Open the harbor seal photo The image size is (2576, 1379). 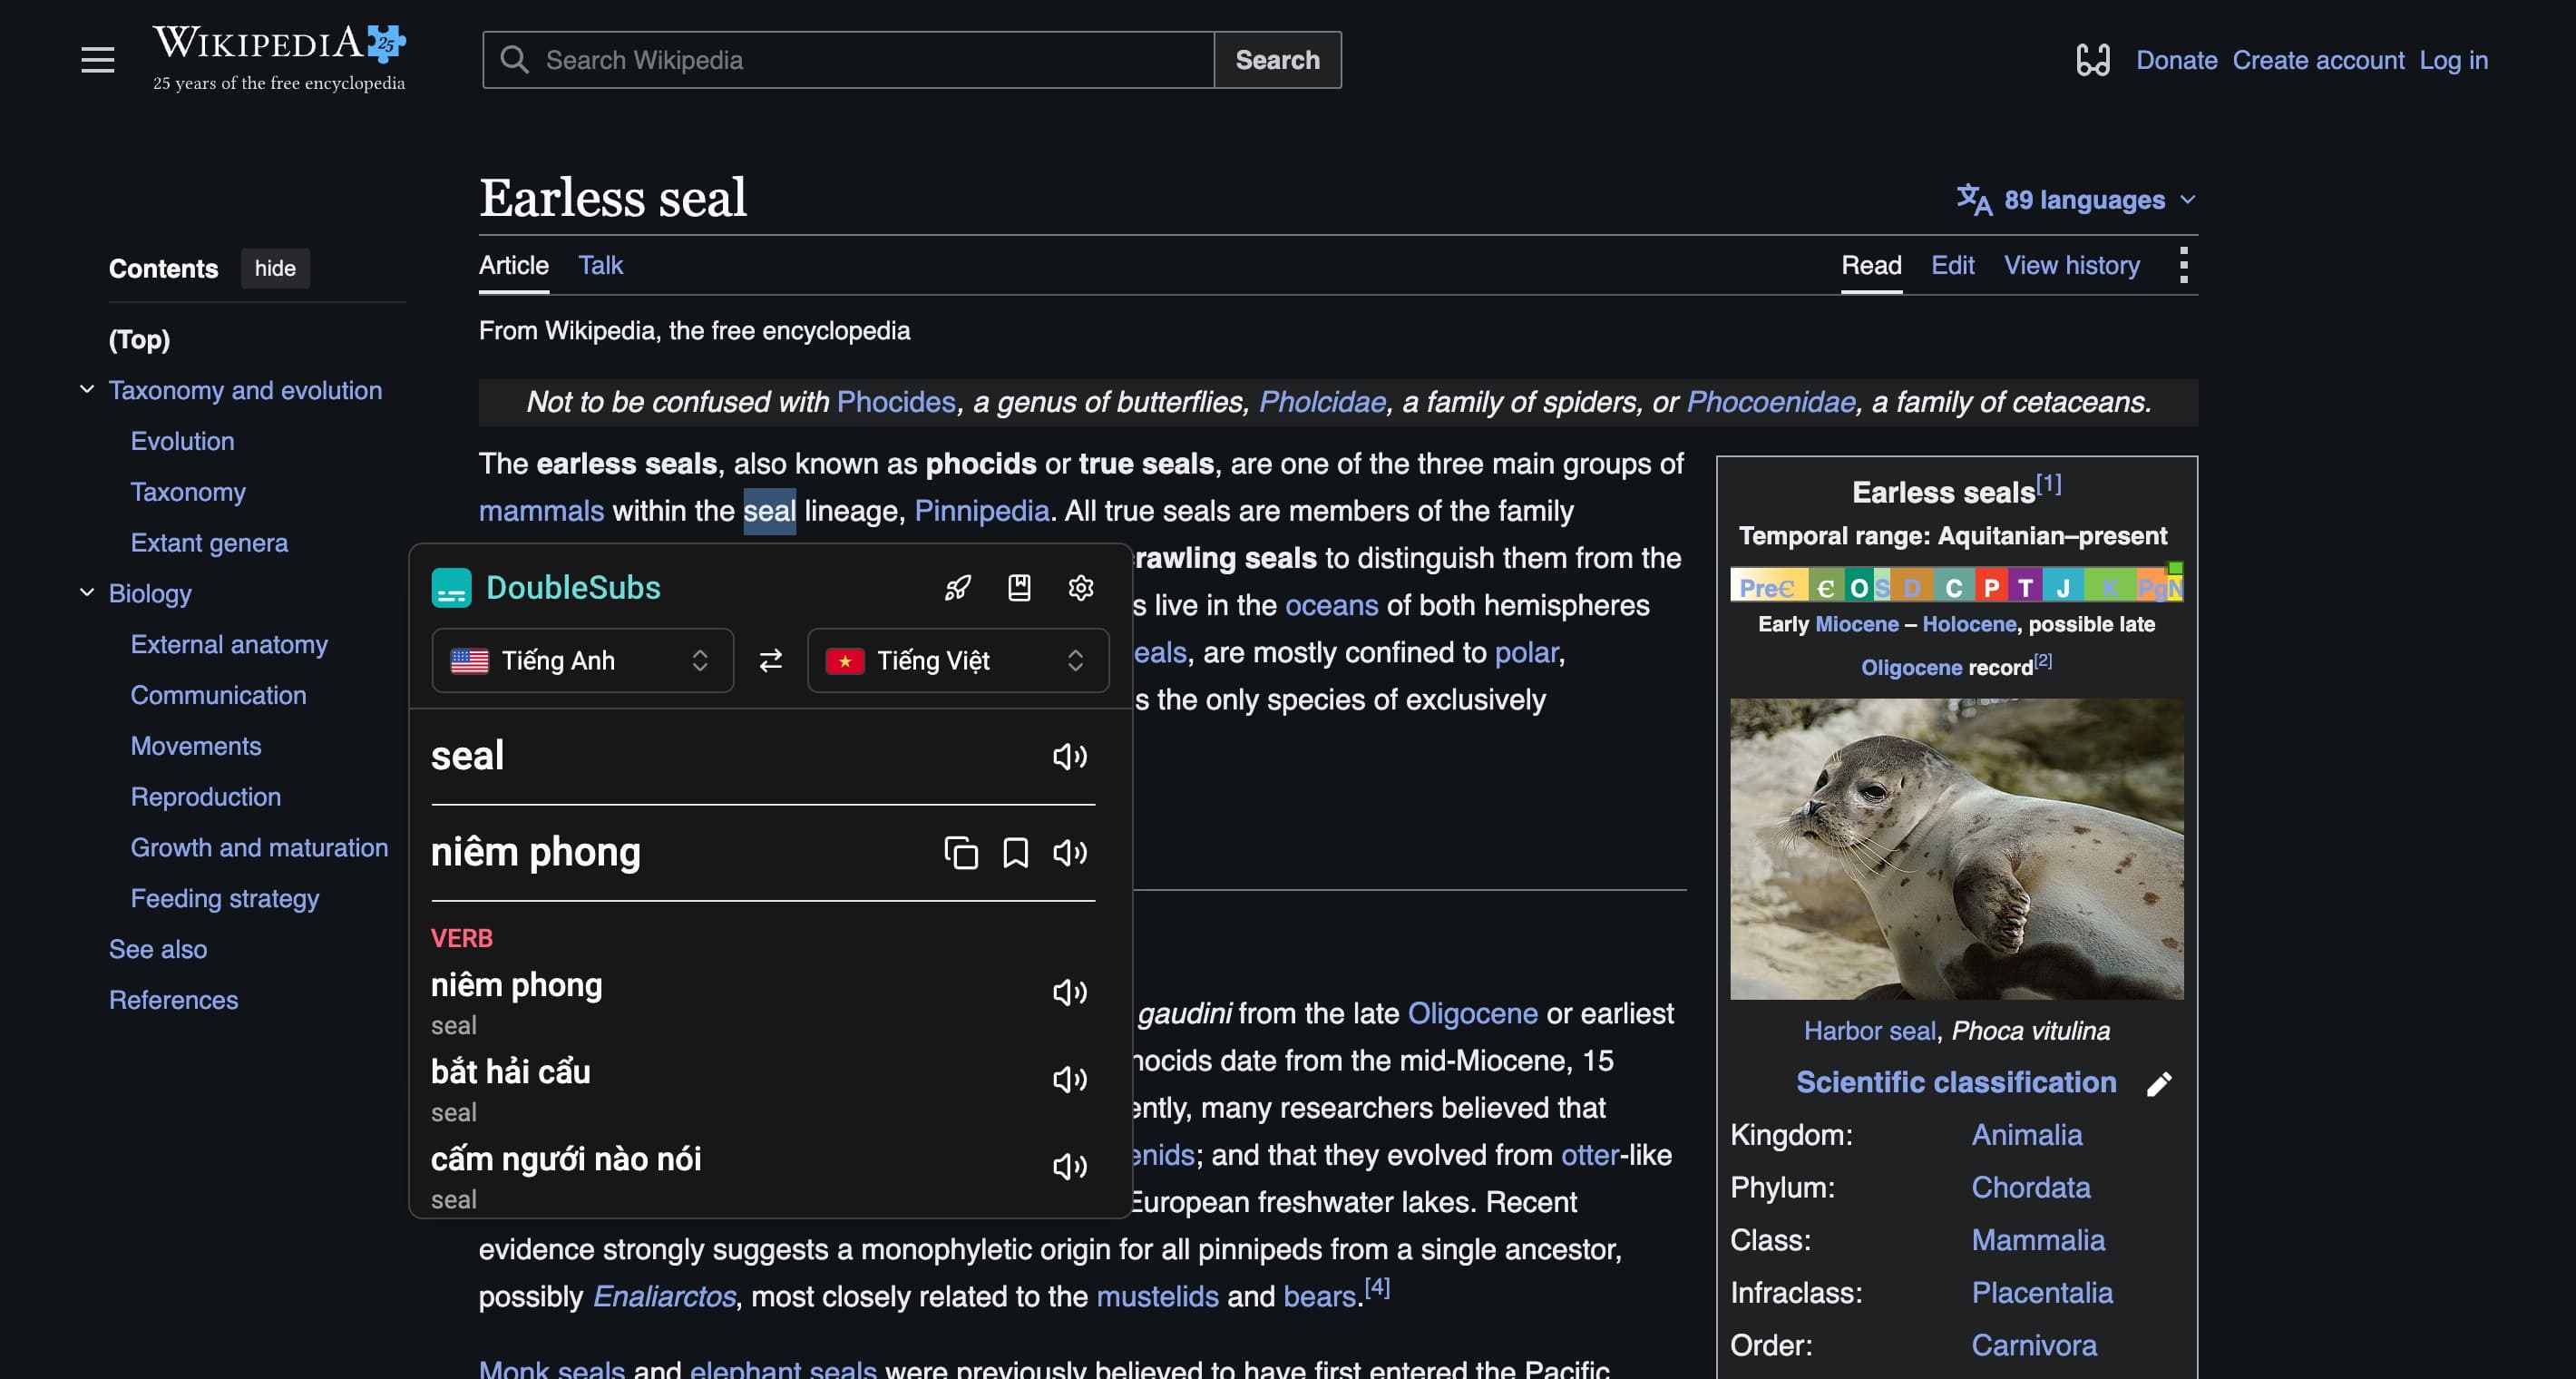[1956, 848]
